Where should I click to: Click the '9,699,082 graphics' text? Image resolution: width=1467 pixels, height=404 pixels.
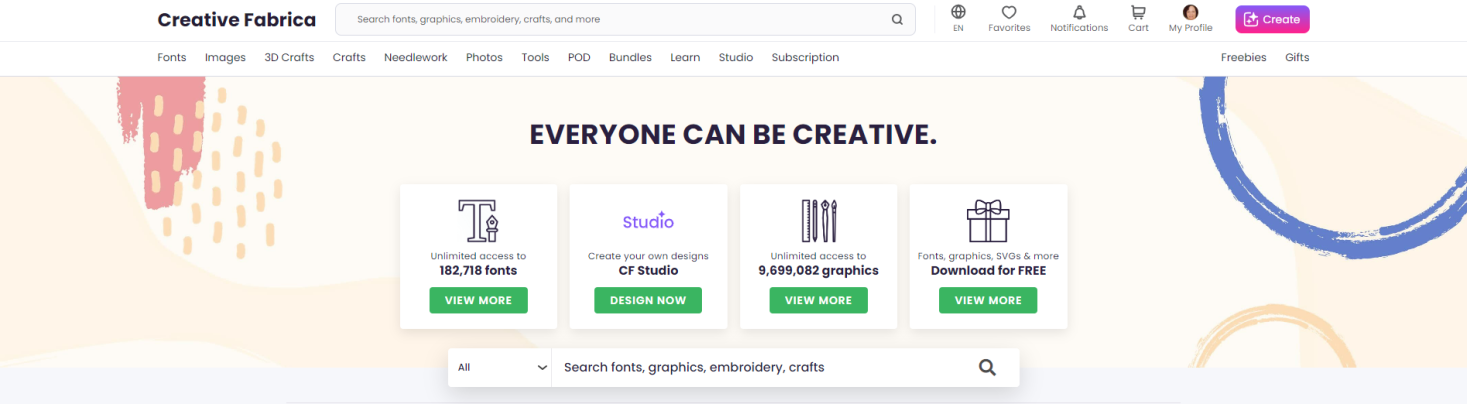pyautogui.click(x=819, y=270)
